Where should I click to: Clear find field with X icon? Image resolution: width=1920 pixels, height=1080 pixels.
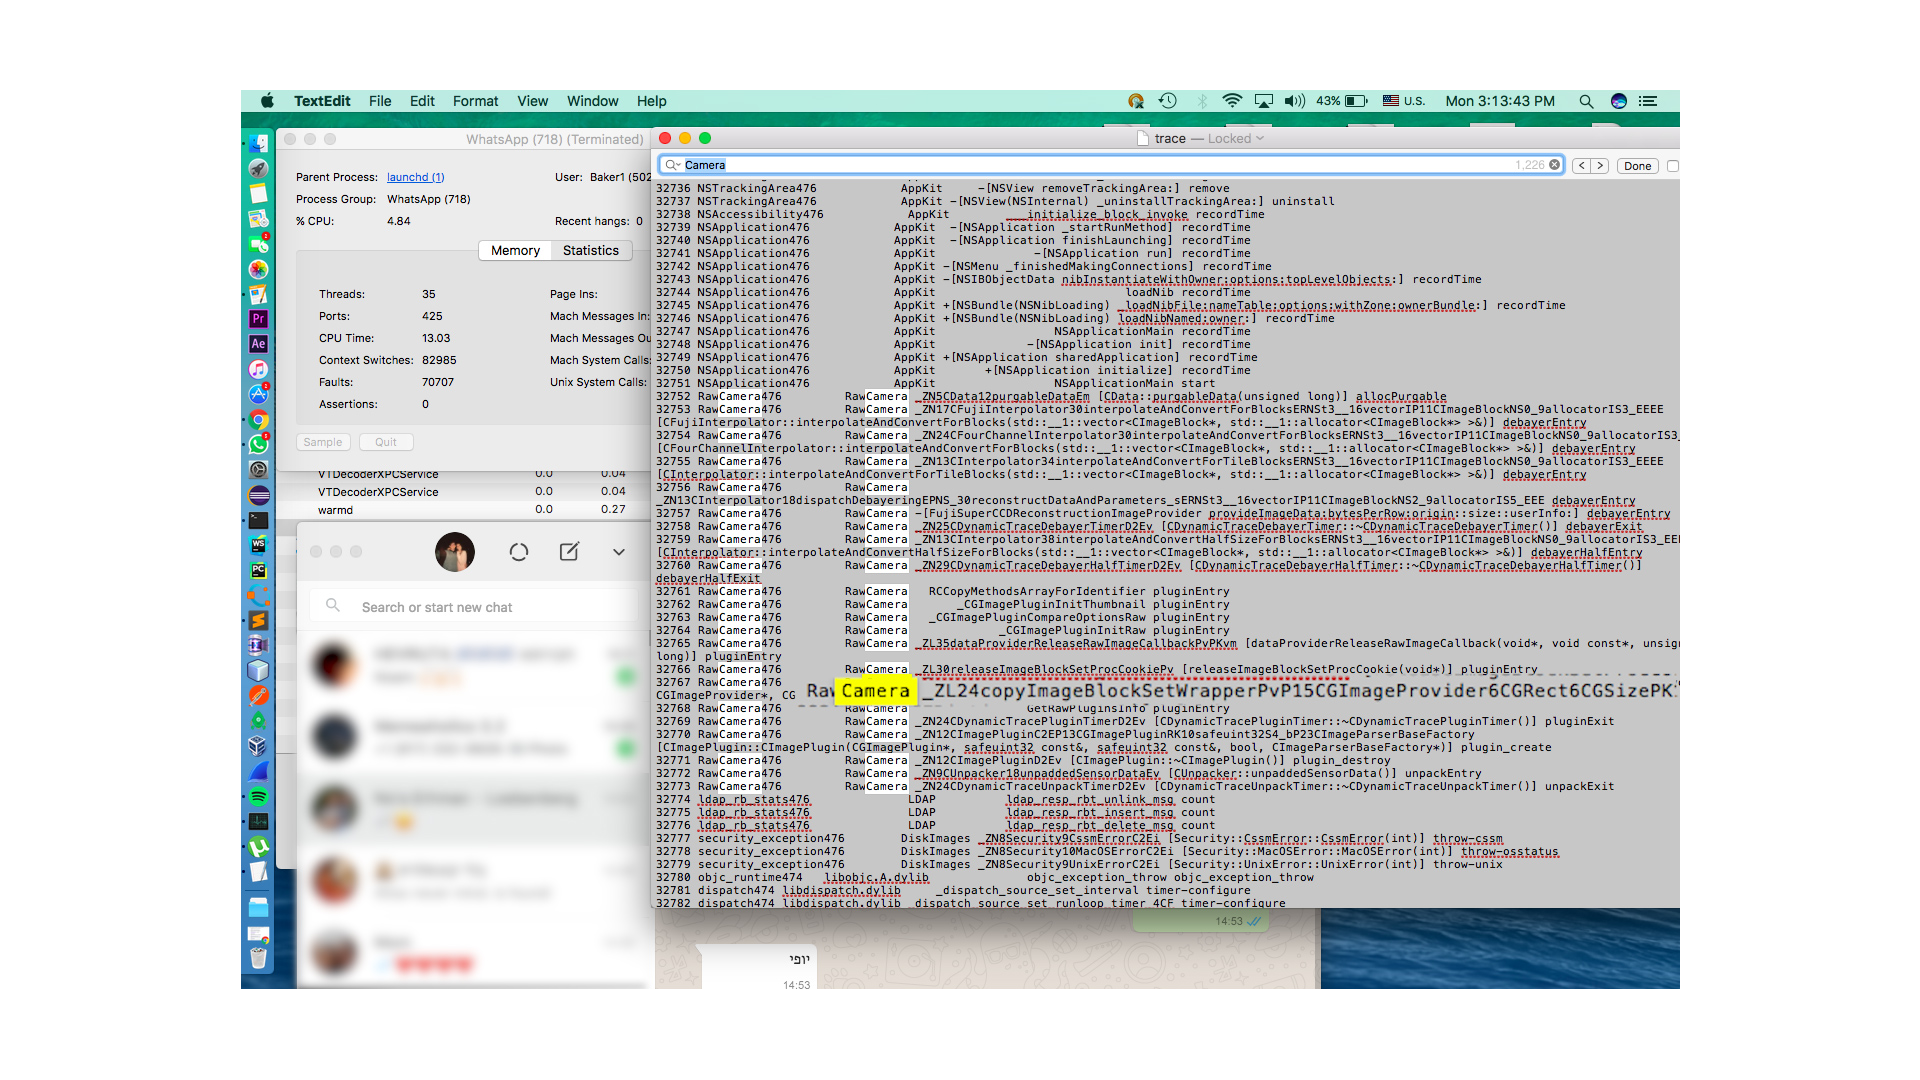point(1555,165)
